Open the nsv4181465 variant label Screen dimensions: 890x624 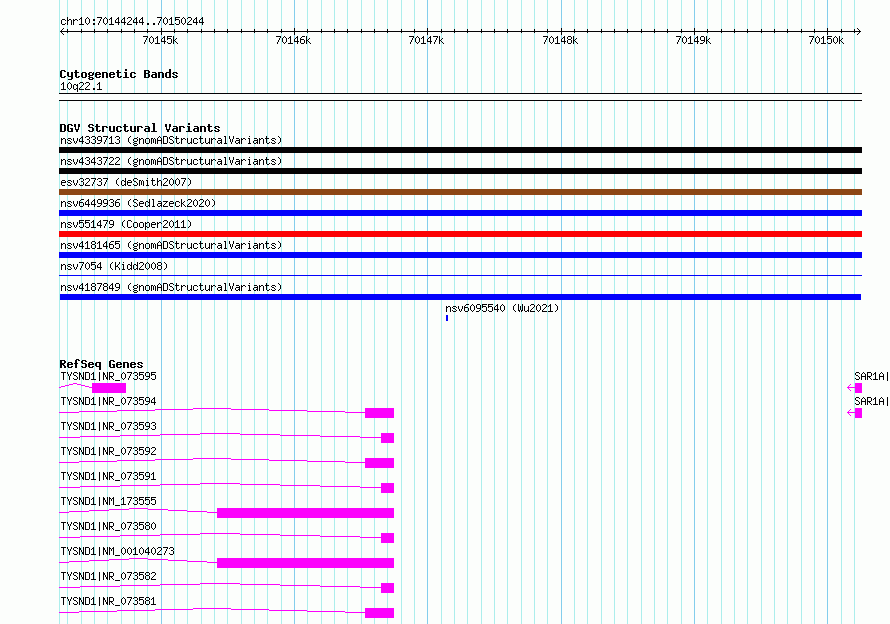pos(171,245)
